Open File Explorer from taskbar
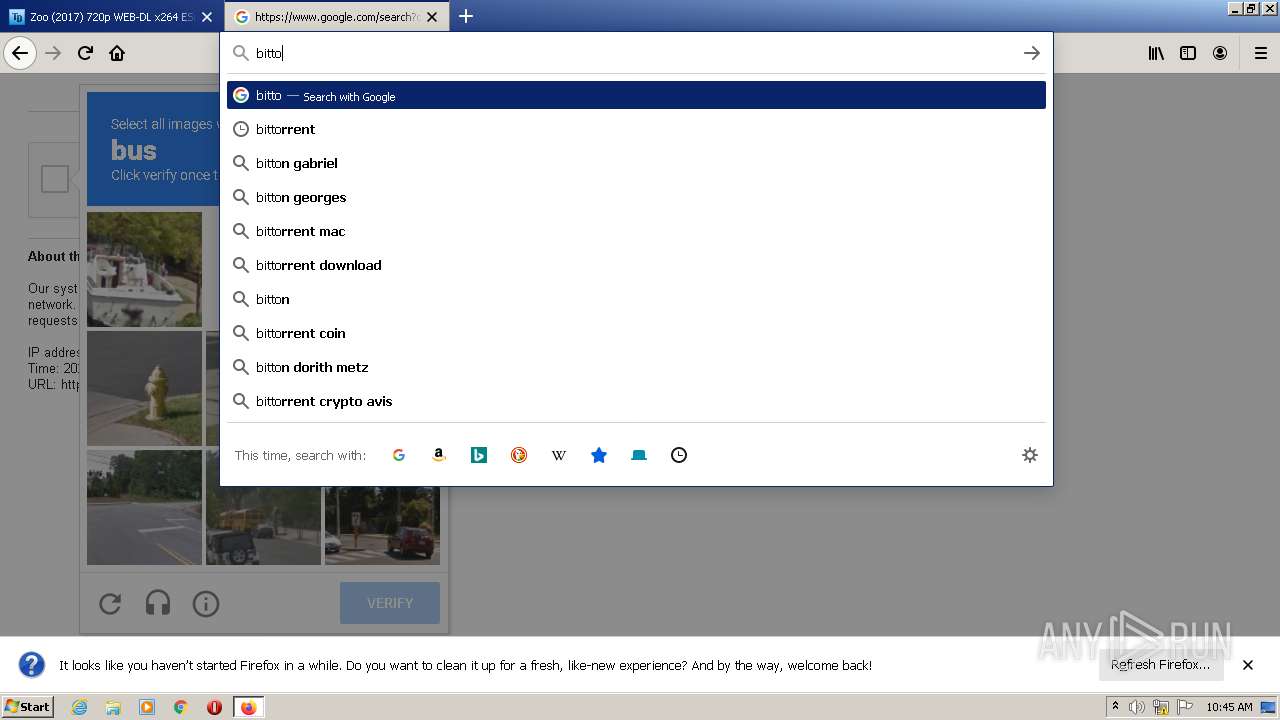This screenshot has width=1280, height=720. [113, 707]
